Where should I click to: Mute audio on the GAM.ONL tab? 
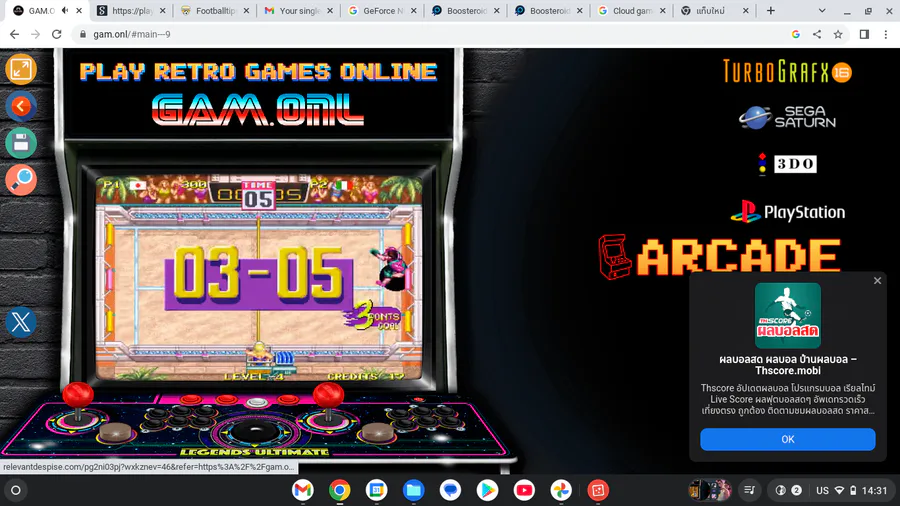click(x=65, y=10)
